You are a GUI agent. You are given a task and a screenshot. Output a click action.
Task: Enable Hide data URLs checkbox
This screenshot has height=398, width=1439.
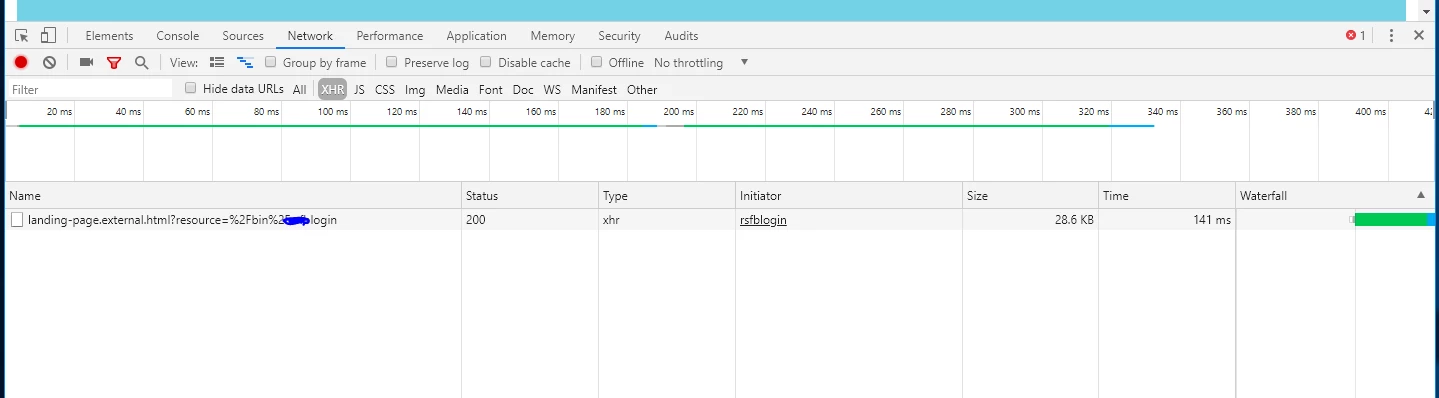point(191,88)
